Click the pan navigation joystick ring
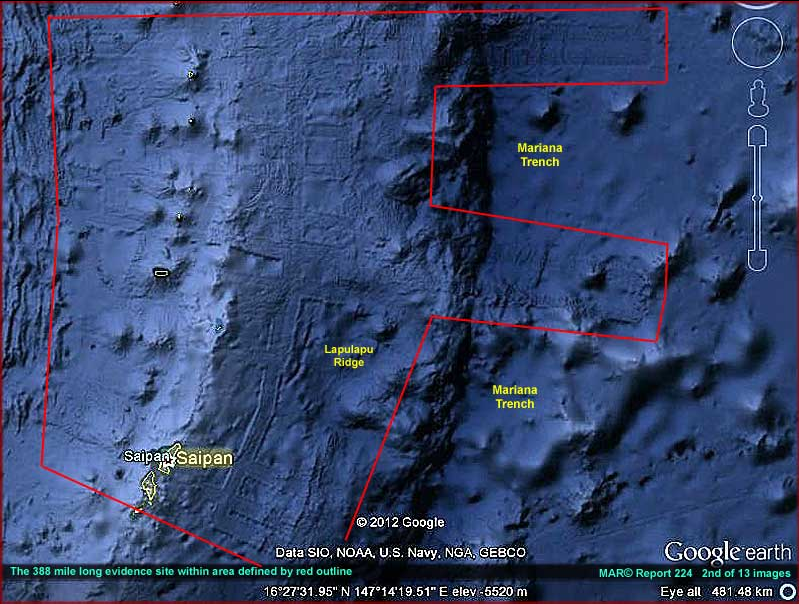 [x=757, y=43]
